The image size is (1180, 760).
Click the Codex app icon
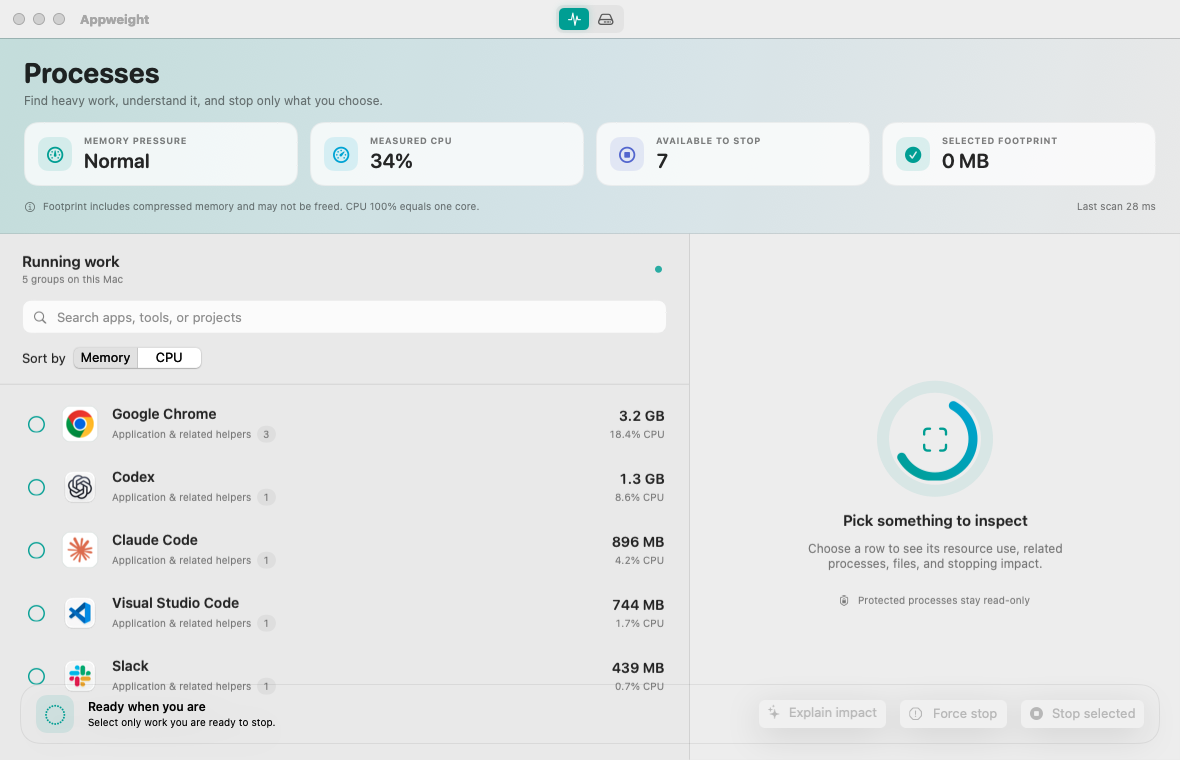(80, 488)
